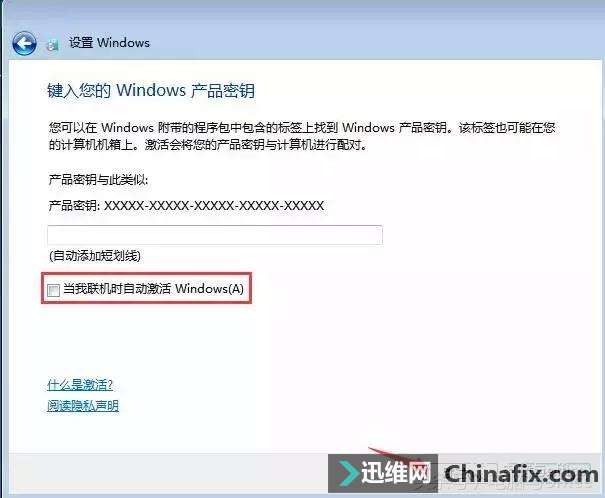605x498 pixels.
Task: Click the teal chevron in 迅维网 logo
Action: pos(348,473)
